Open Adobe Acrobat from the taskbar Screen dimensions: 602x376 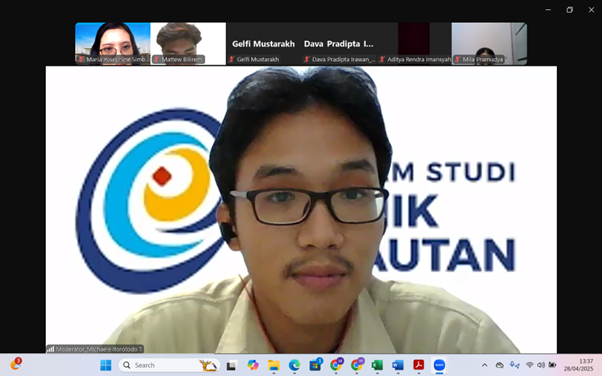pyautogui.click(x=418, y=365)
